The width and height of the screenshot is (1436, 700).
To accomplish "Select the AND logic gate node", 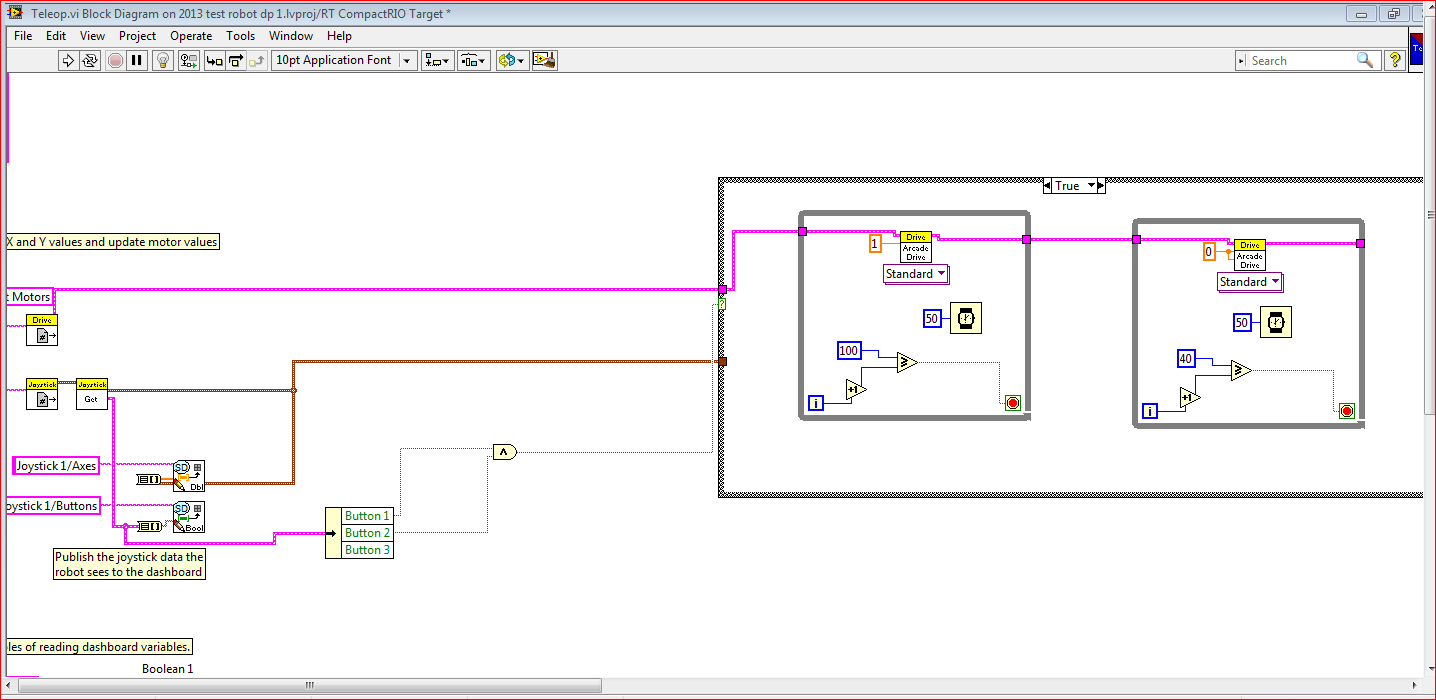I will pyautogui.click(x=504, y=452).
